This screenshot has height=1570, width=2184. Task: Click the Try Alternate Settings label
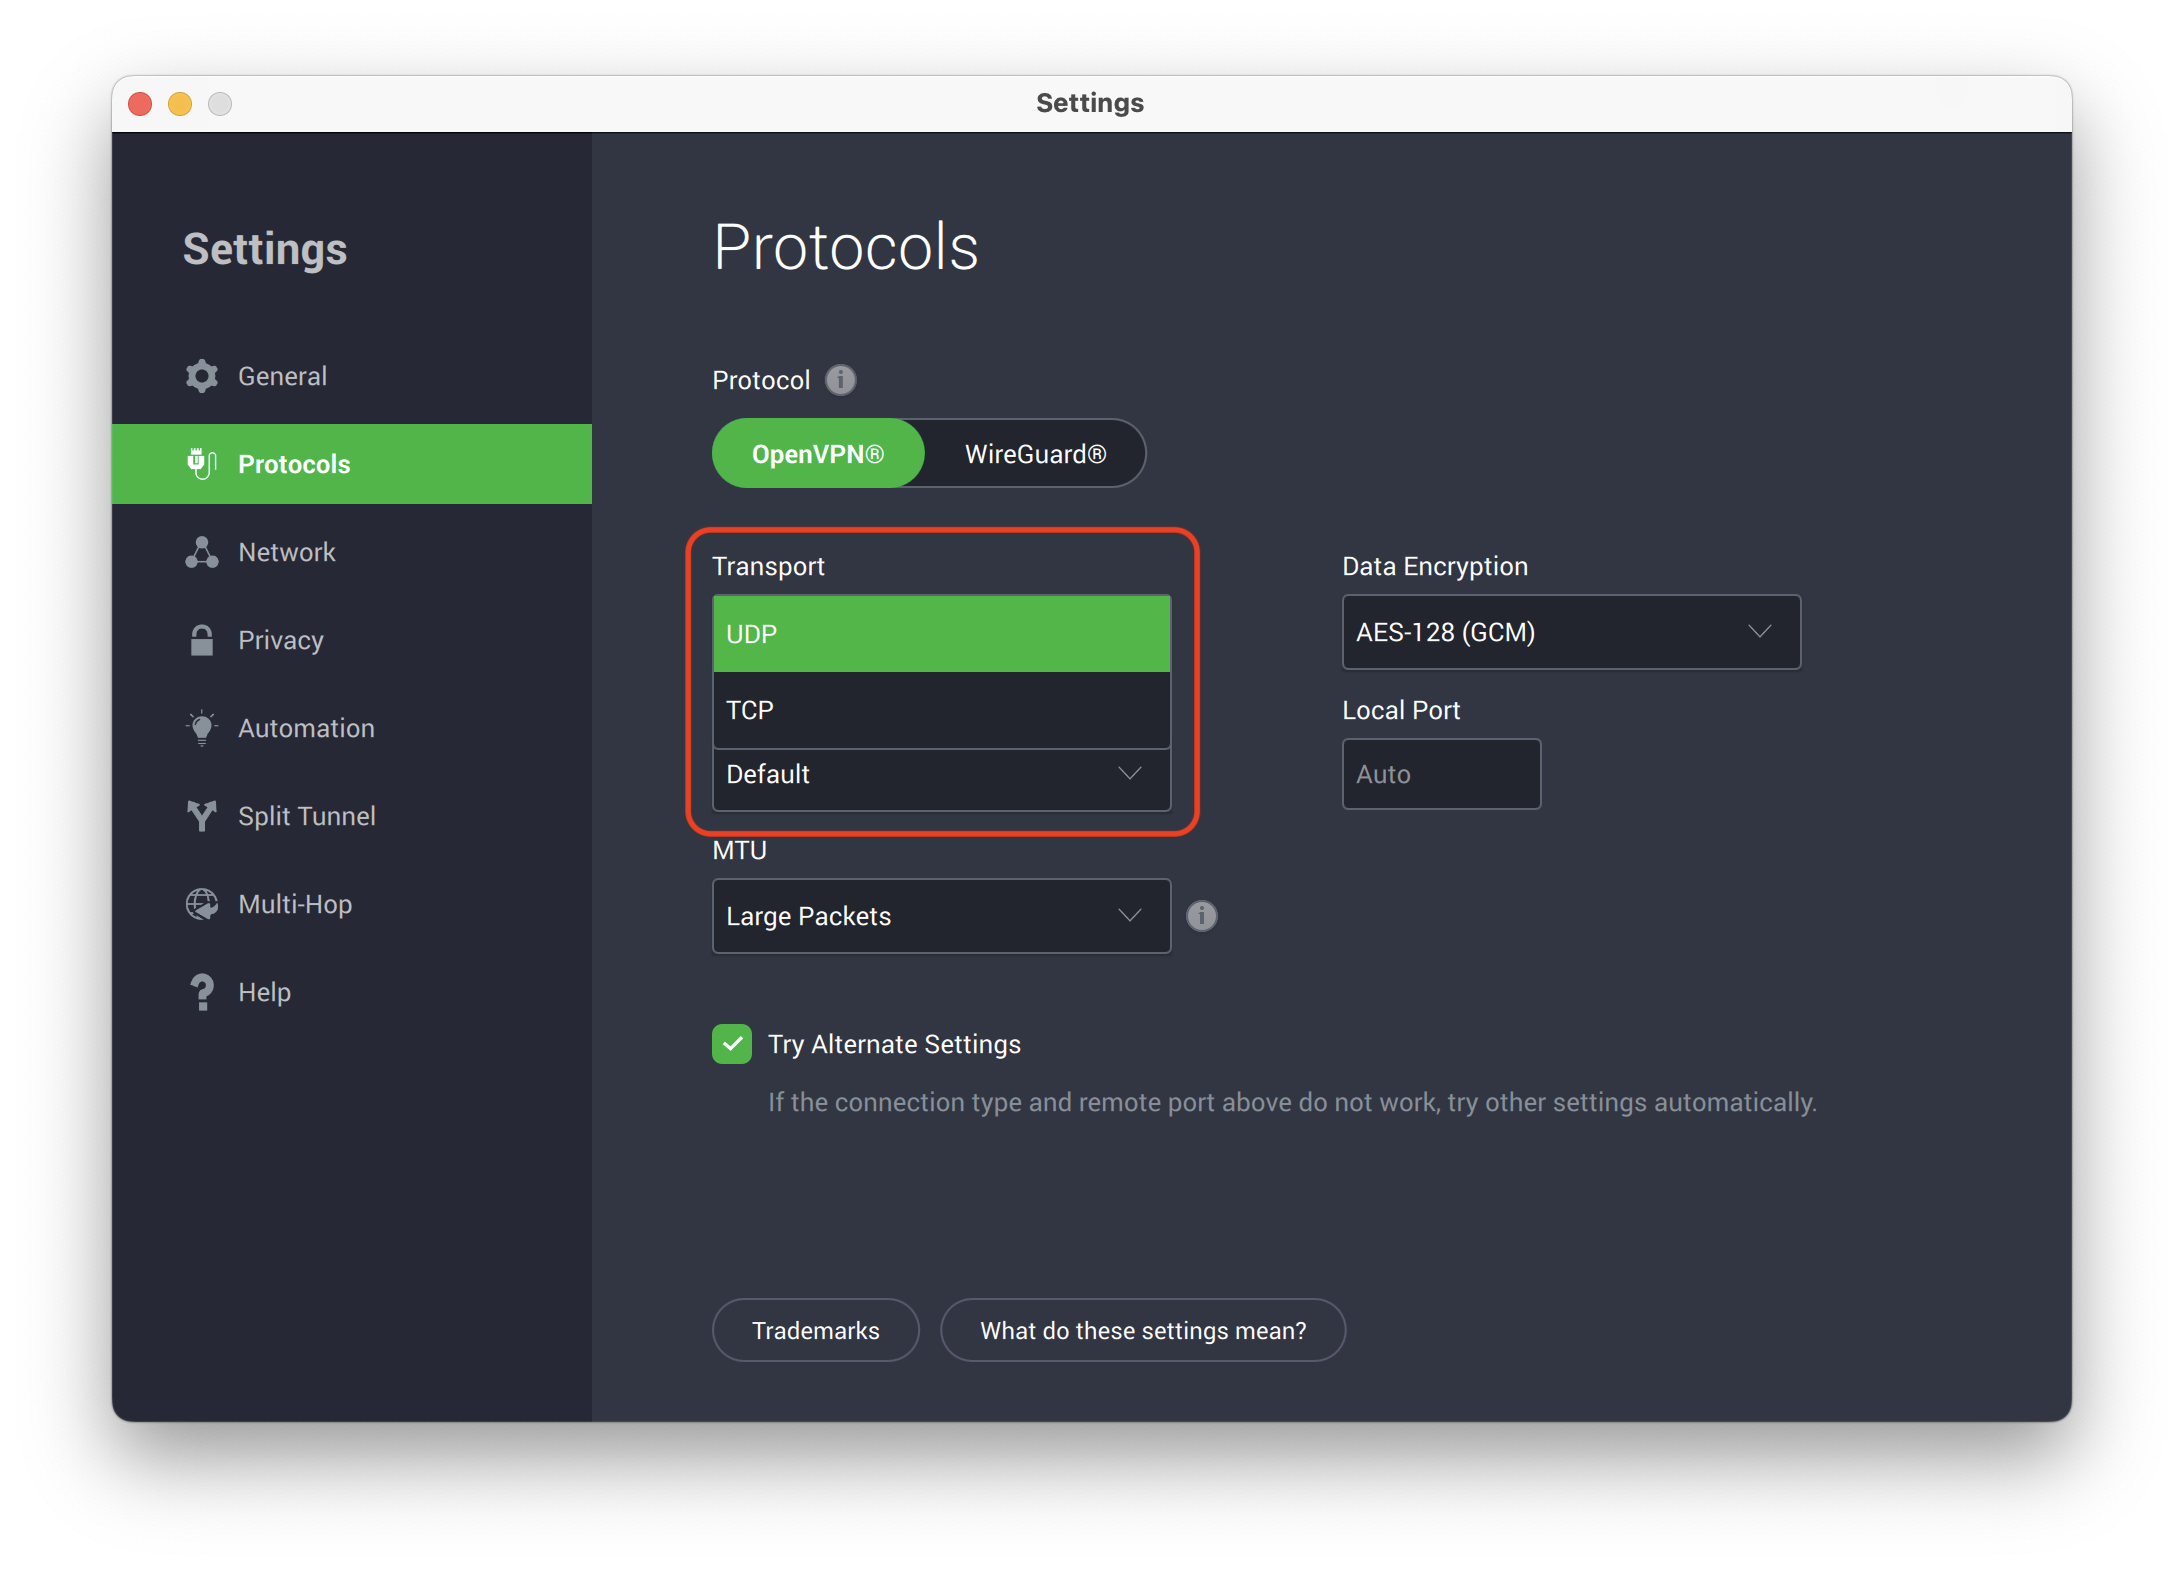894,1044
